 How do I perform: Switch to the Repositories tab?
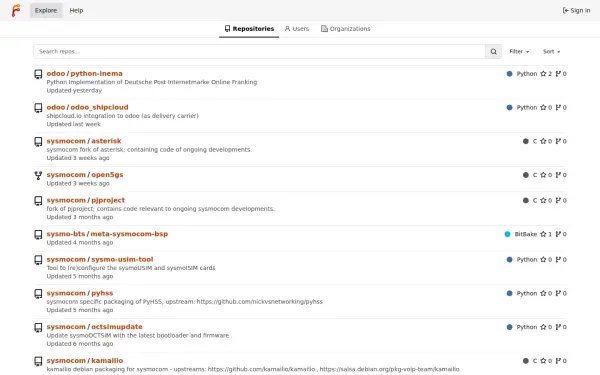pyautogui.click(x=249, y=29)
